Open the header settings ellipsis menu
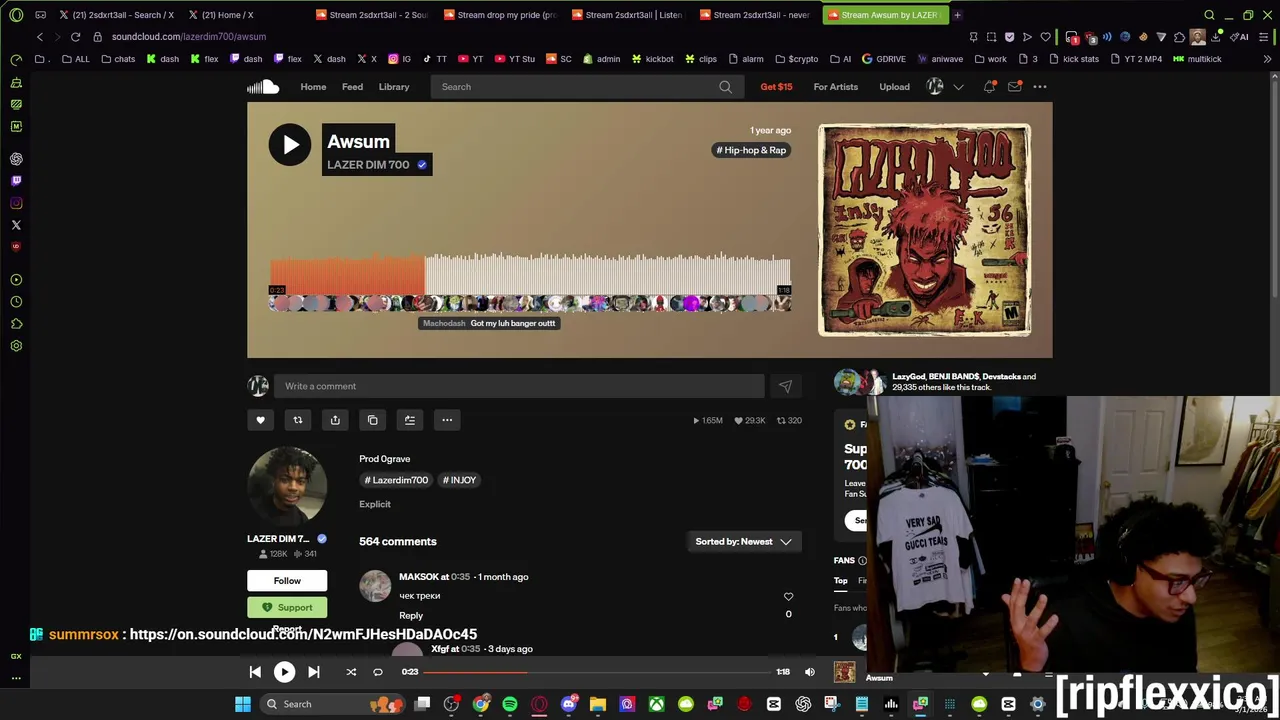The height and width of the screenshot is (720, 1280). 1040,87
